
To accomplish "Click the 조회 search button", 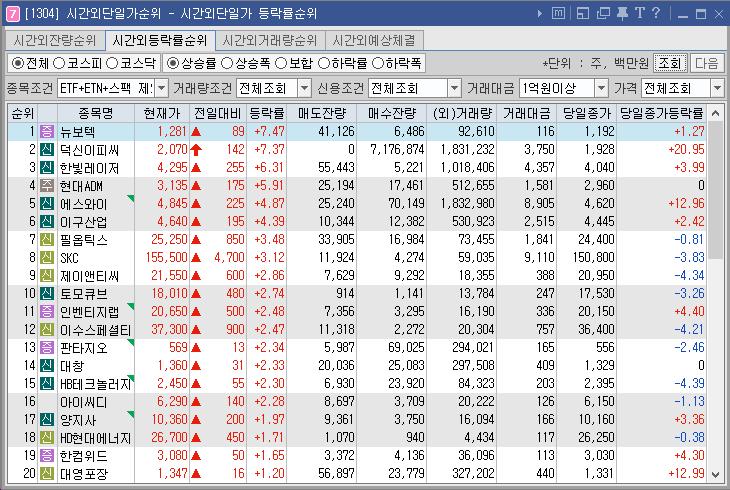I will click(x=670, y=63).
